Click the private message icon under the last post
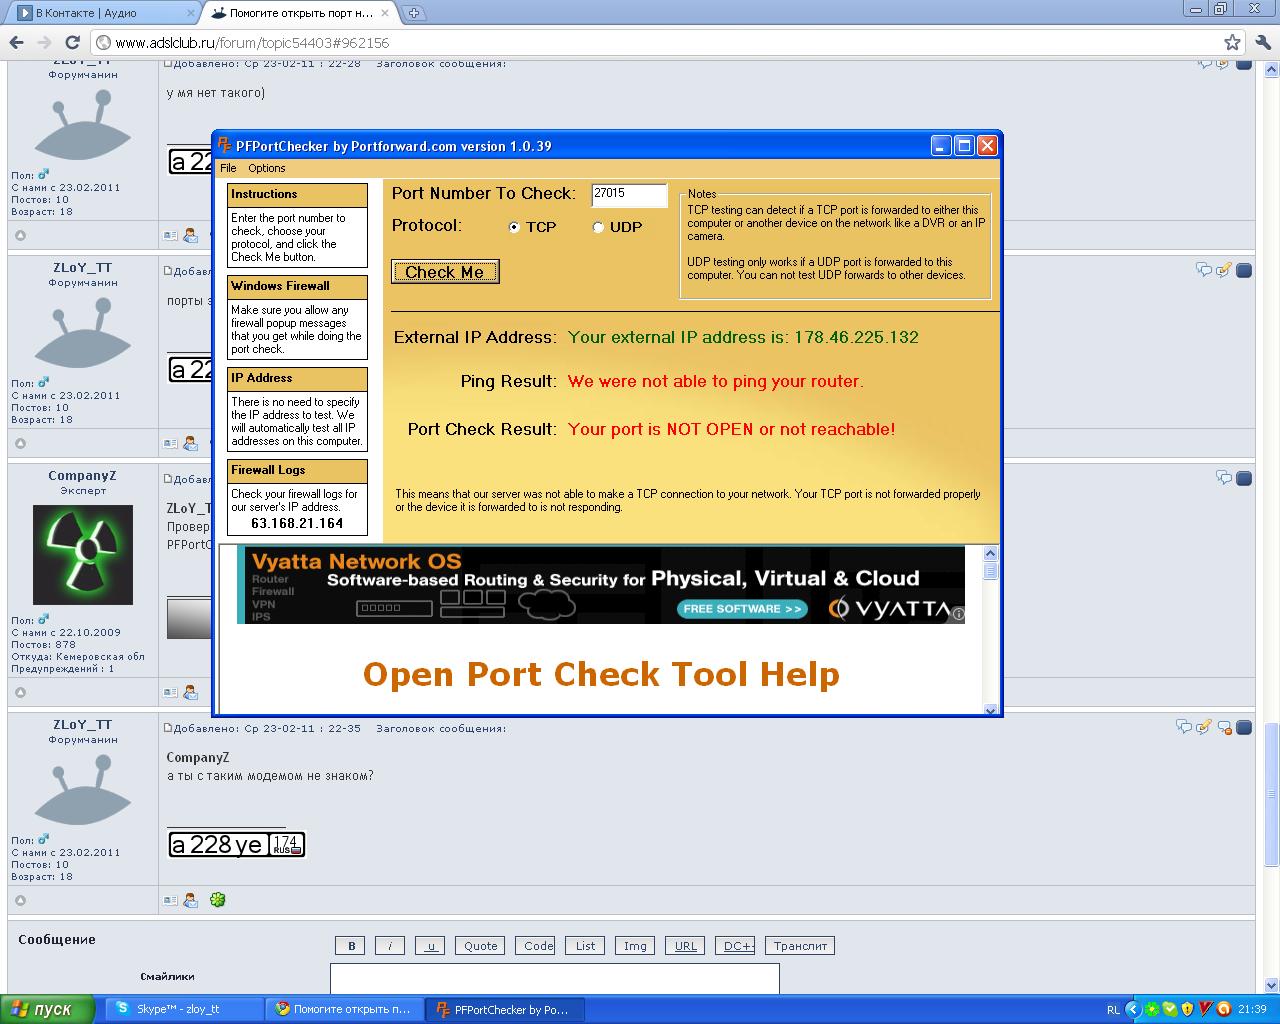The width and height of the screenshot is (1280, 1024). coord(191,900)
